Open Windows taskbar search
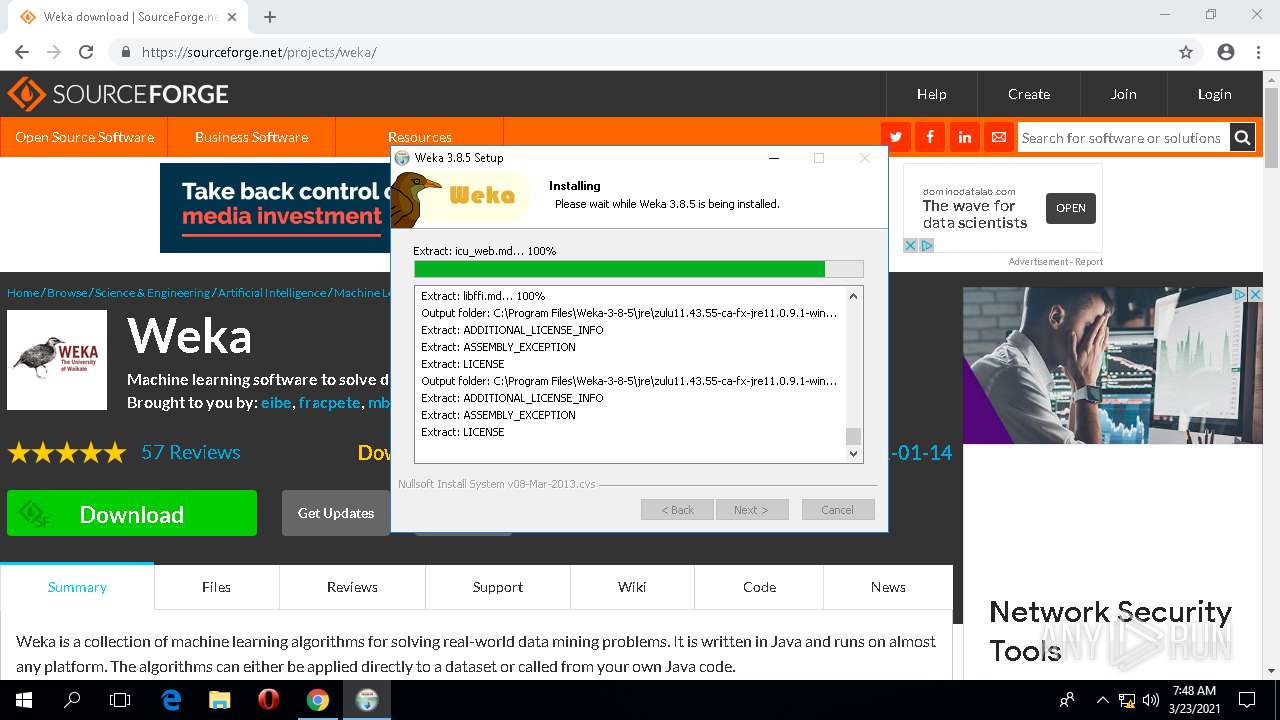The height and width of the screenshot is (720, 1280). click(72, 700)
